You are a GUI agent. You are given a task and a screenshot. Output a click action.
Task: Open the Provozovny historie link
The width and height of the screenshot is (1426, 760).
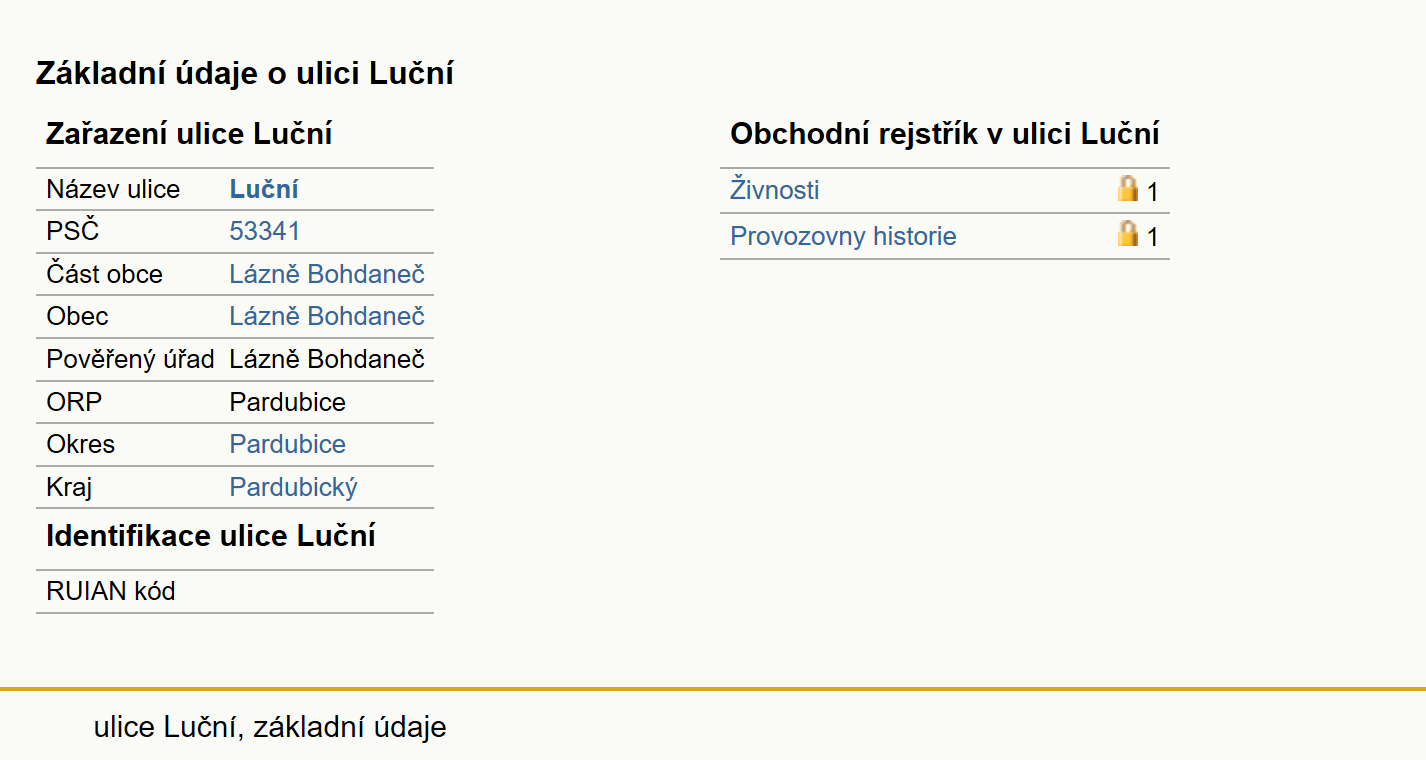click(843, 236)
